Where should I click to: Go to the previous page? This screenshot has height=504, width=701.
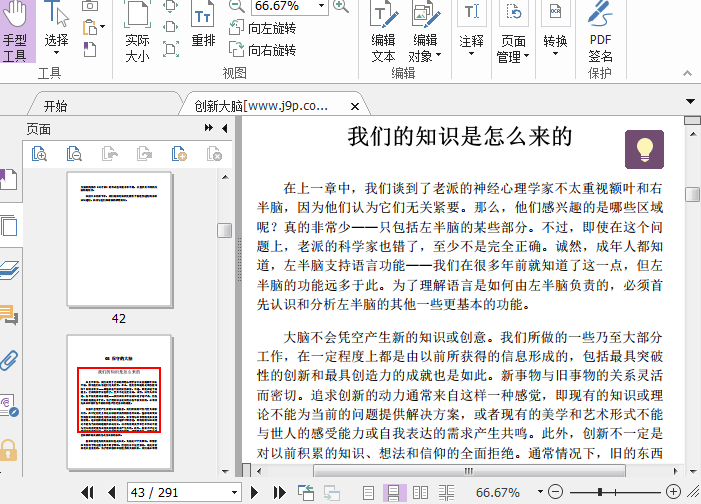coord(112,492)
